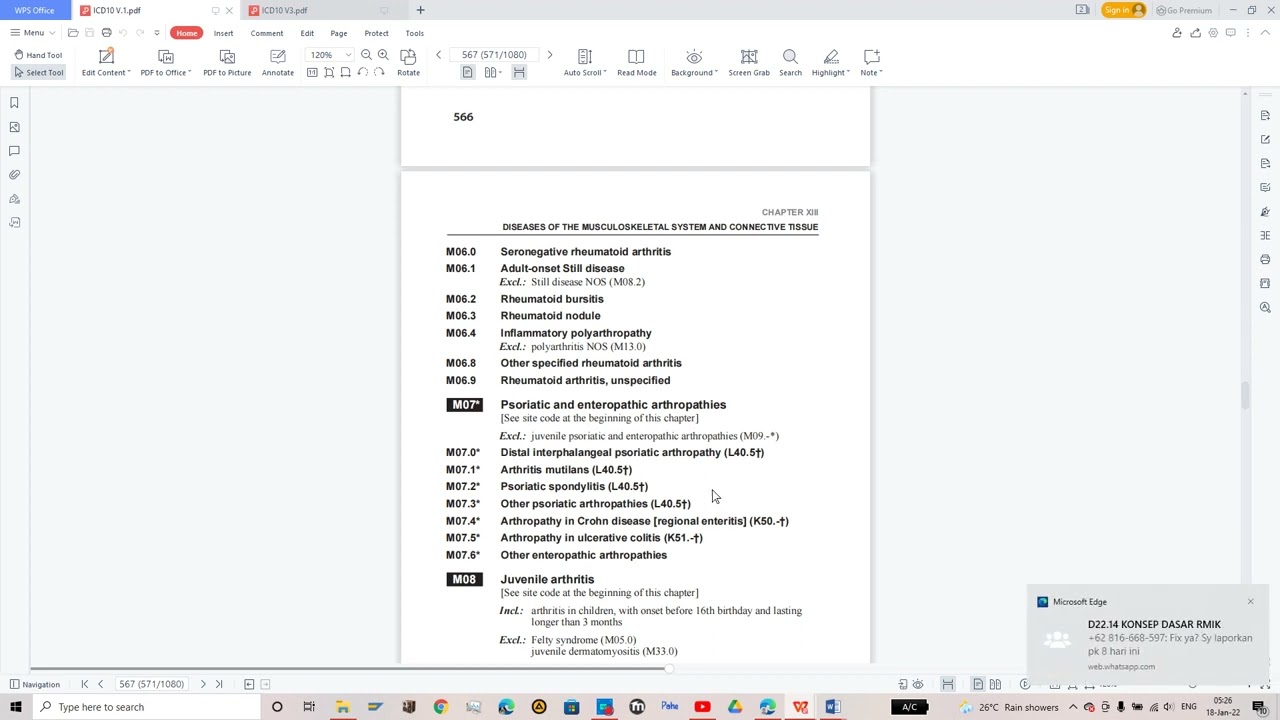This screenshot has width=1280, height=720.
Task: Open the comments sidebar panel
Action: tap(14, 151)
